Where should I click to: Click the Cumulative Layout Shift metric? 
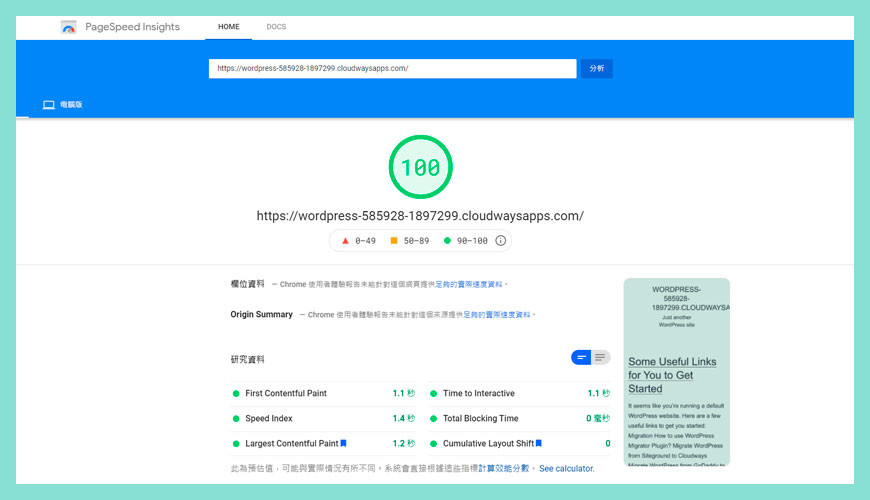pos(488,443)
